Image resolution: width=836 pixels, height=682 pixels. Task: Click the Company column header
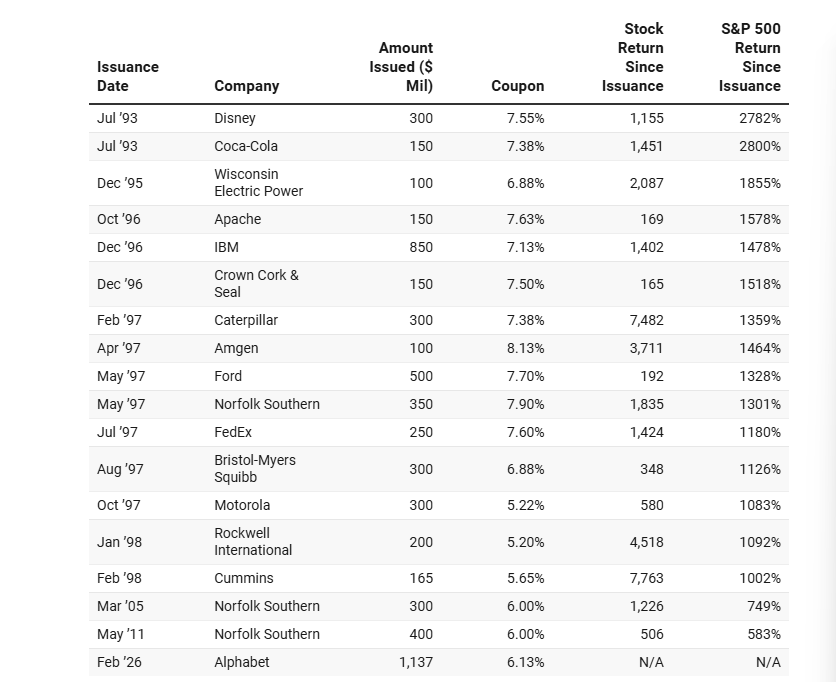[246, 86]
